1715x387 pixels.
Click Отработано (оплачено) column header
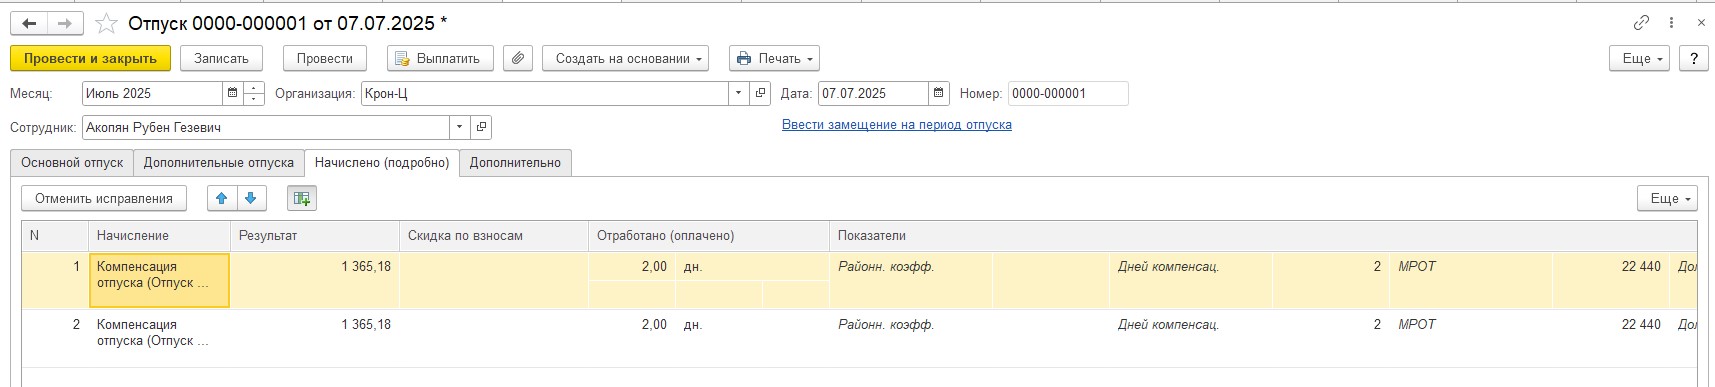coord(709,236)
